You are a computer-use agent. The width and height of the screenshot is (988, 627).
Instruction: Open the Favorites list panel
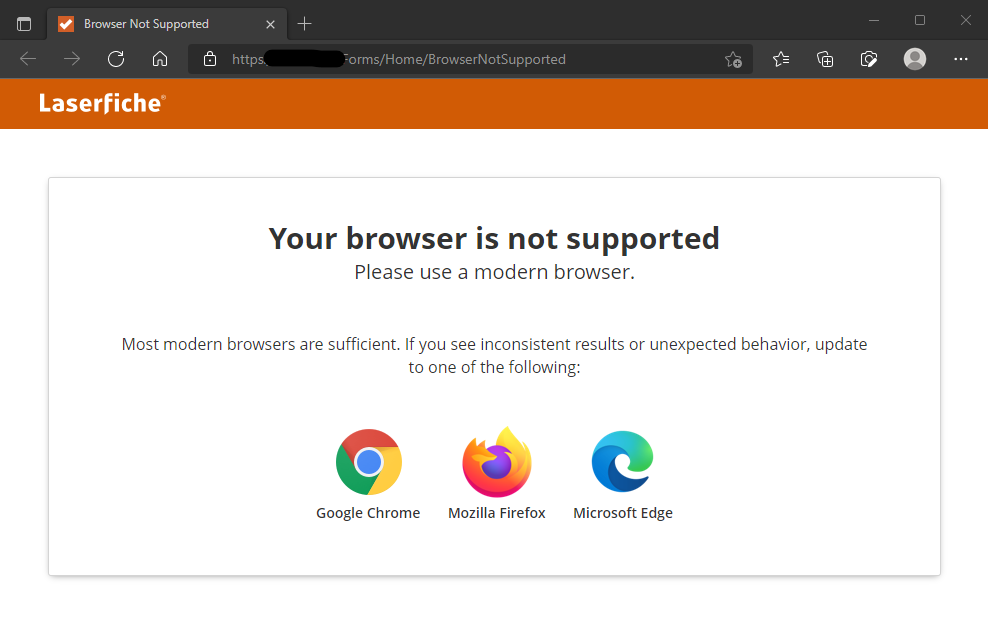click(x=782, y=59)
